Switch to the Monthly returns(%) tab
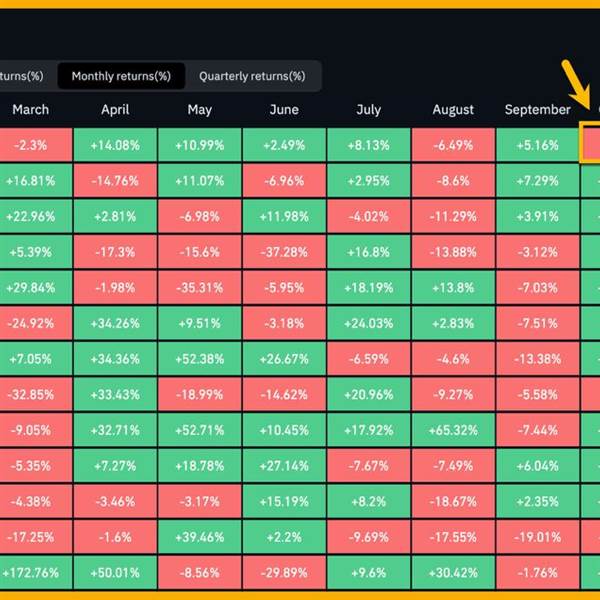 pyautogui.click(x=121, y=76)
